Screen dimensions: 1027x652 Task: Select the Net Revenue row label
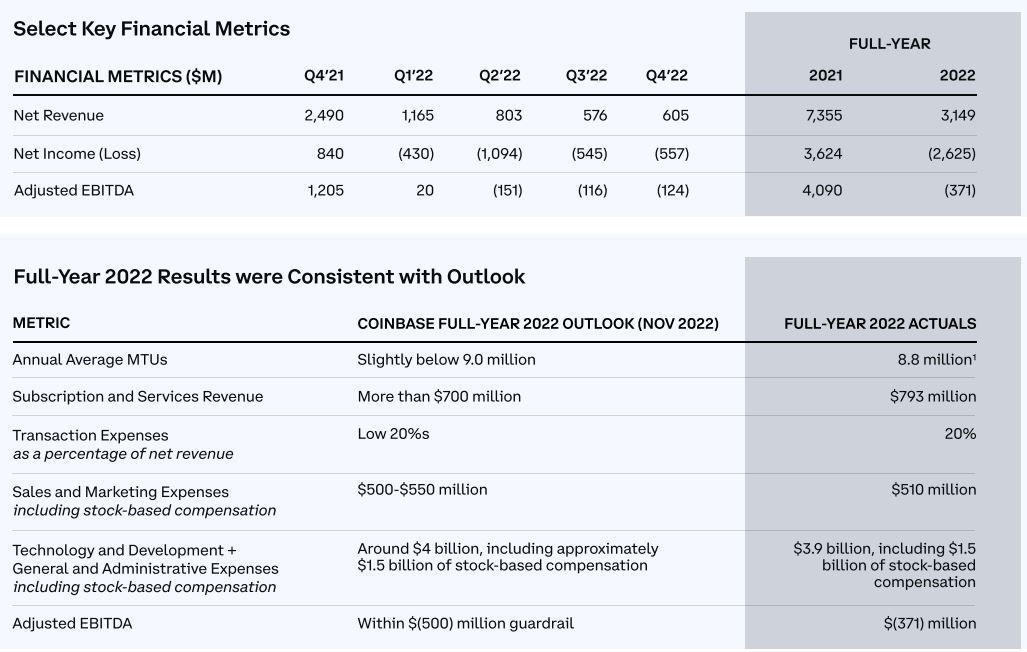[x=59, y=116]
